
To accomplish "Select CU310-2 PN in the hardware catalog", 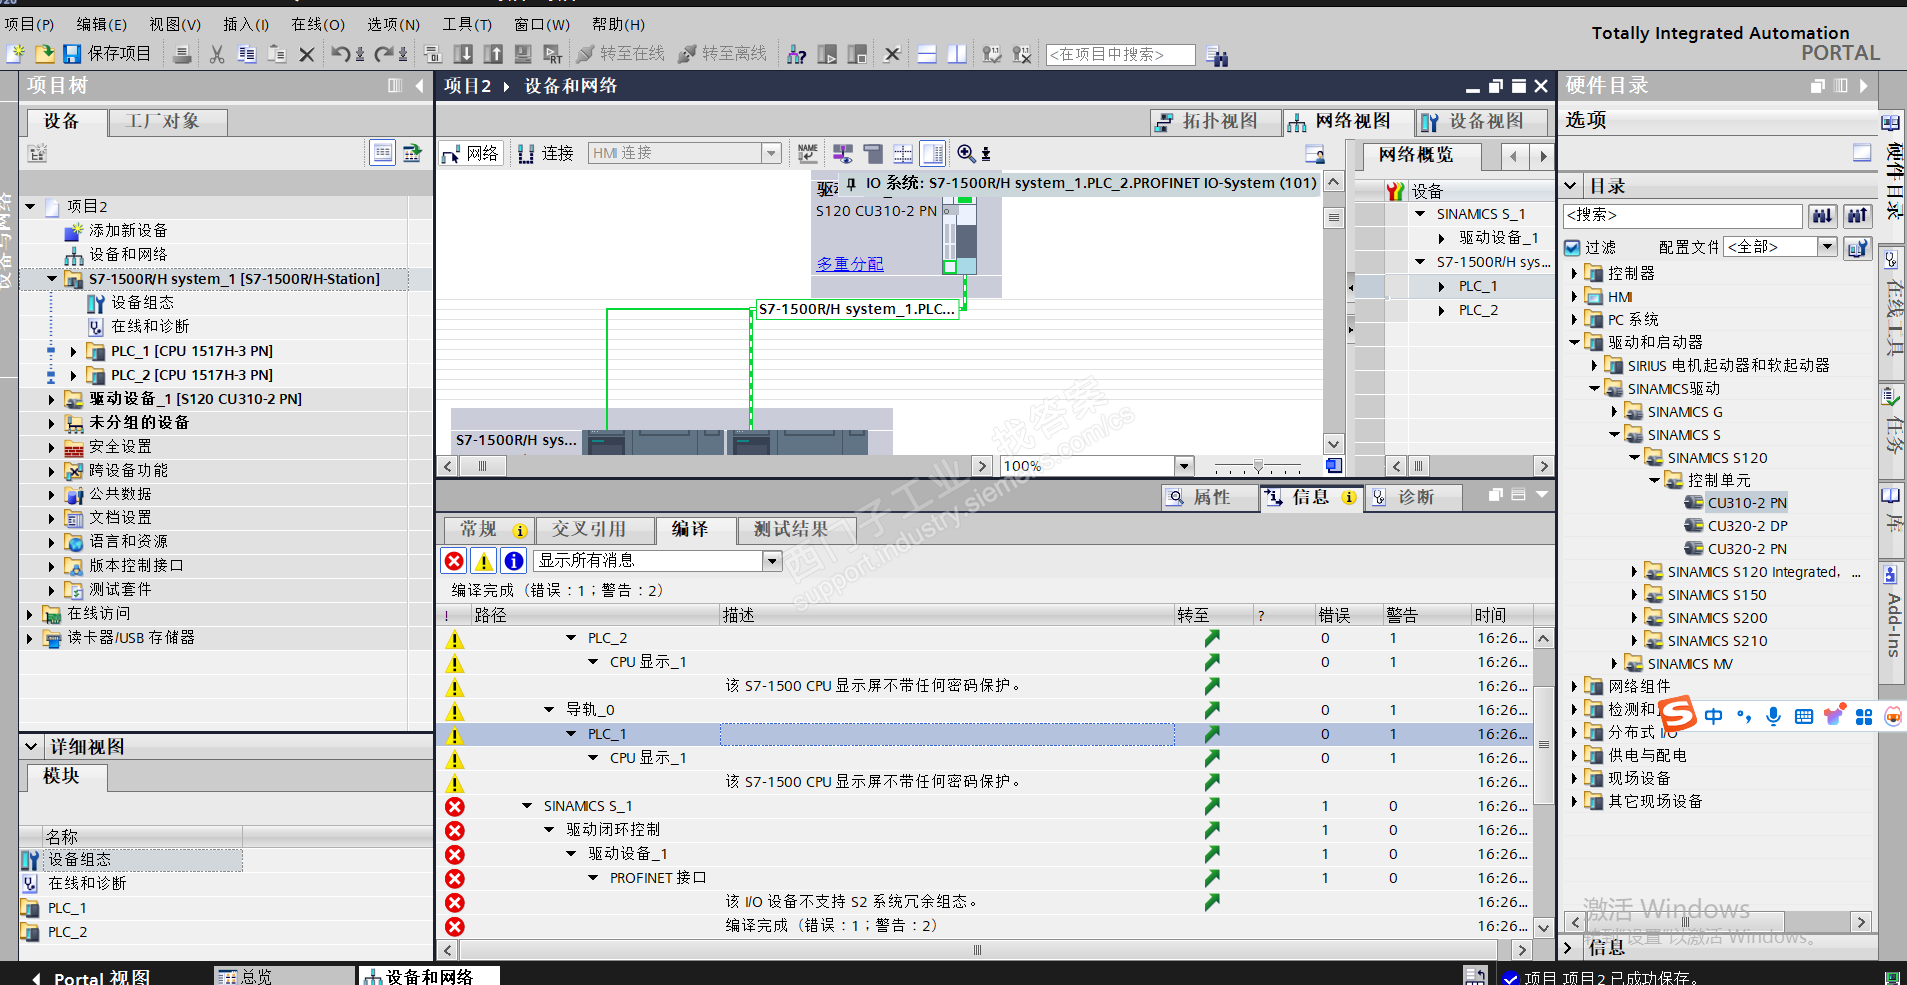I will coord(1746,503).
